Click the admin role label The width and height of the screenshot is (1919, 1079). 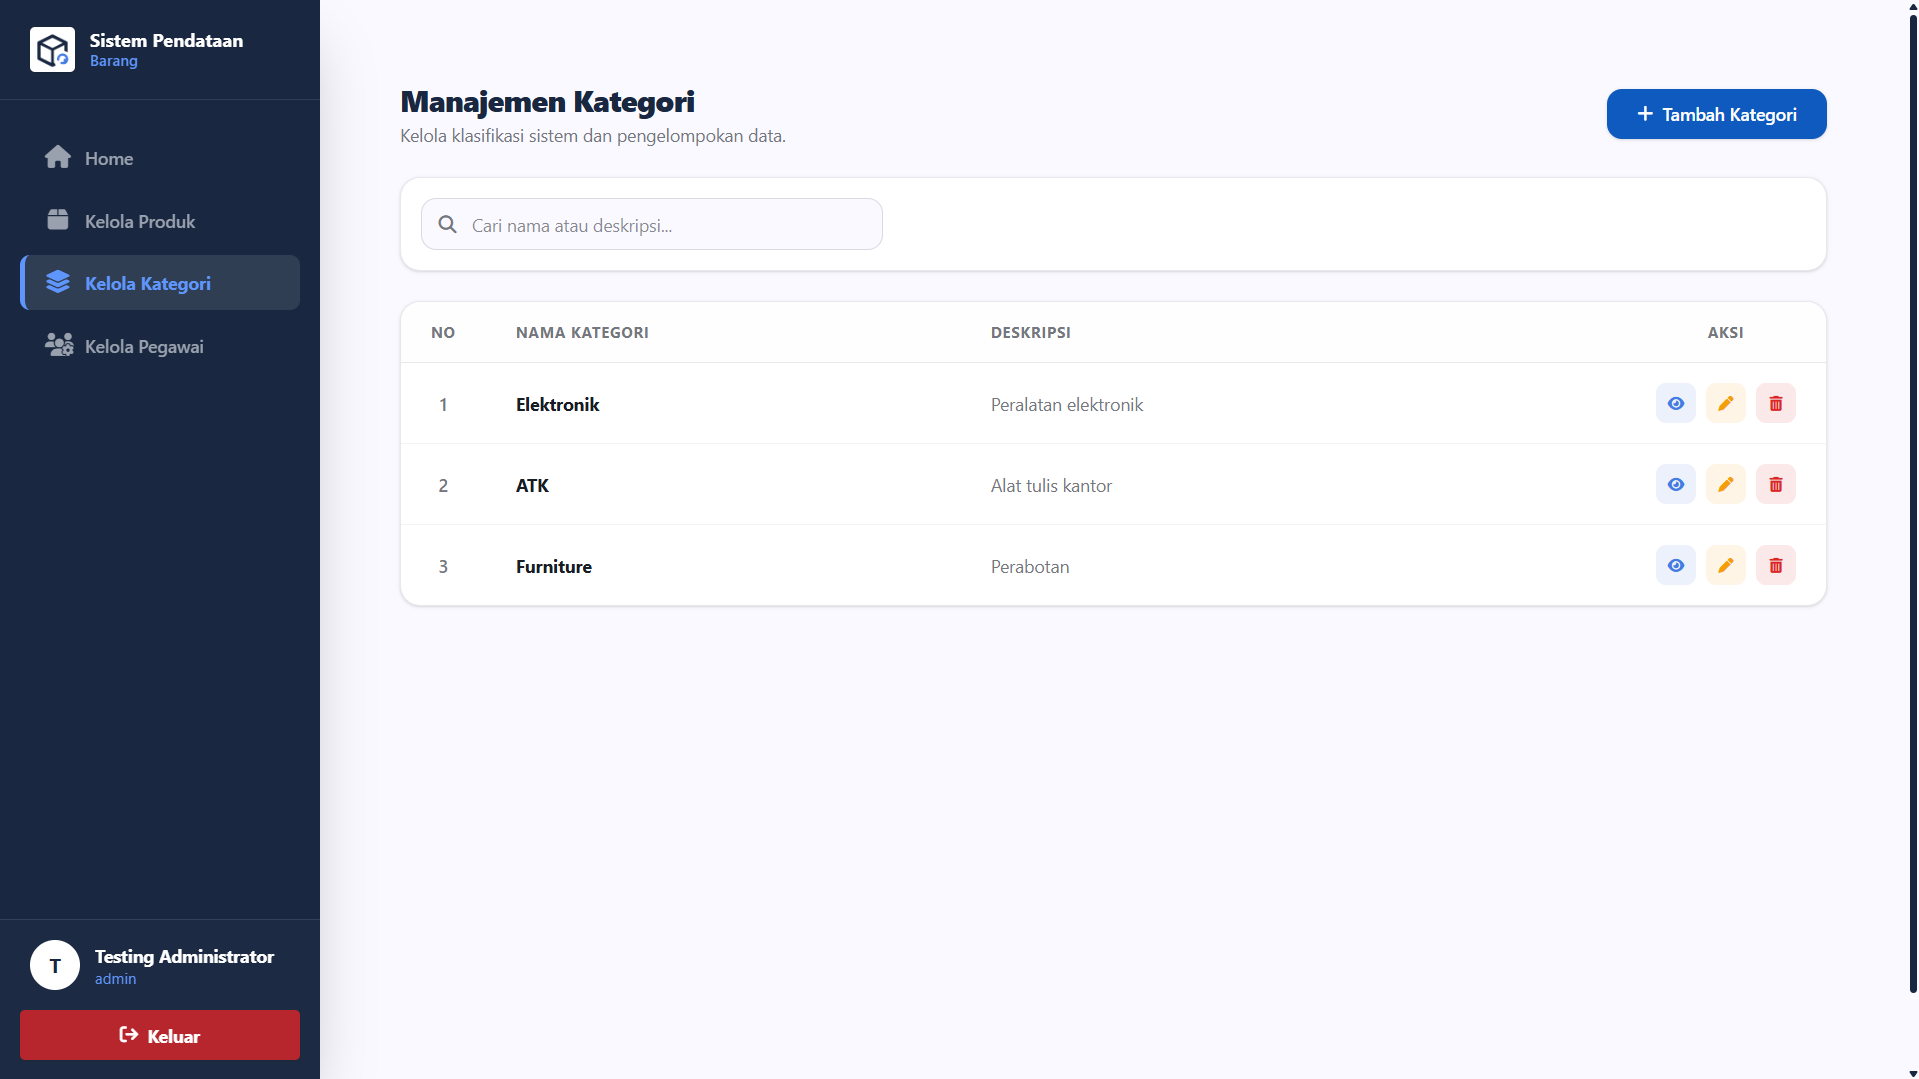click(115, 979)
